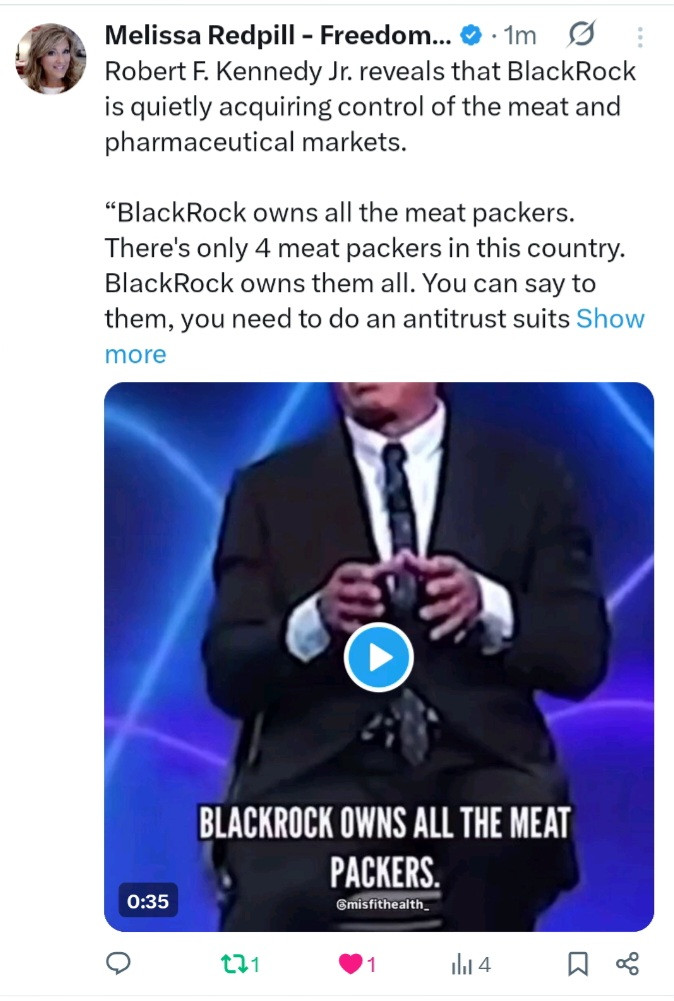Click the retweet count number 1
The height and width of the screenshot is (1001, 674).
tap(255, 964)
